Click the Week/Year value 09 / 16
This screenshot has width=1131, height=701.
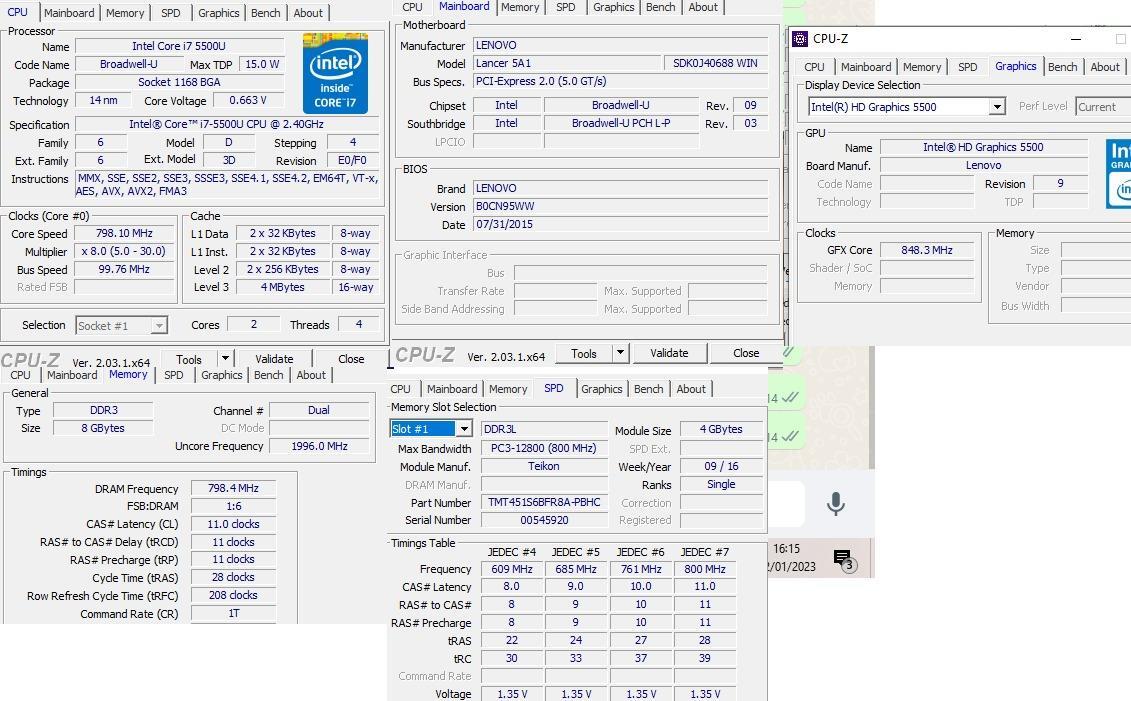point(721,466)
